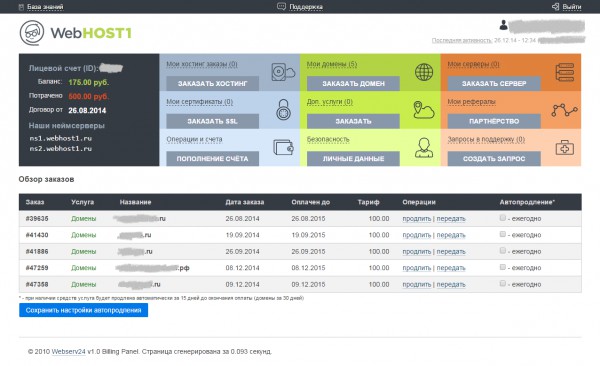Click ПОПОЛНЕНИЕ СЧЁТА button
Image resolution: width=600 pixels, height=366 pixels.
212,159
